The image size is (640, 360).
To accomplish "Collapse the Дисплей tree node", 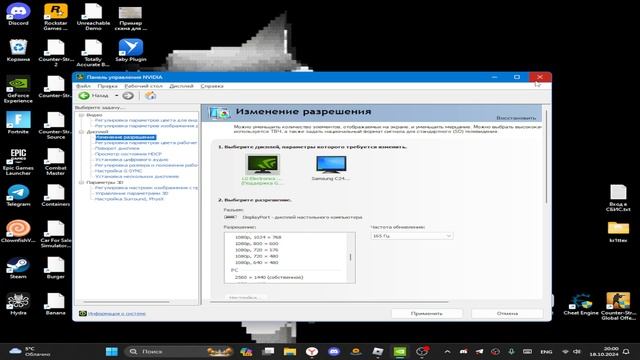I will [x=81, y=132].
